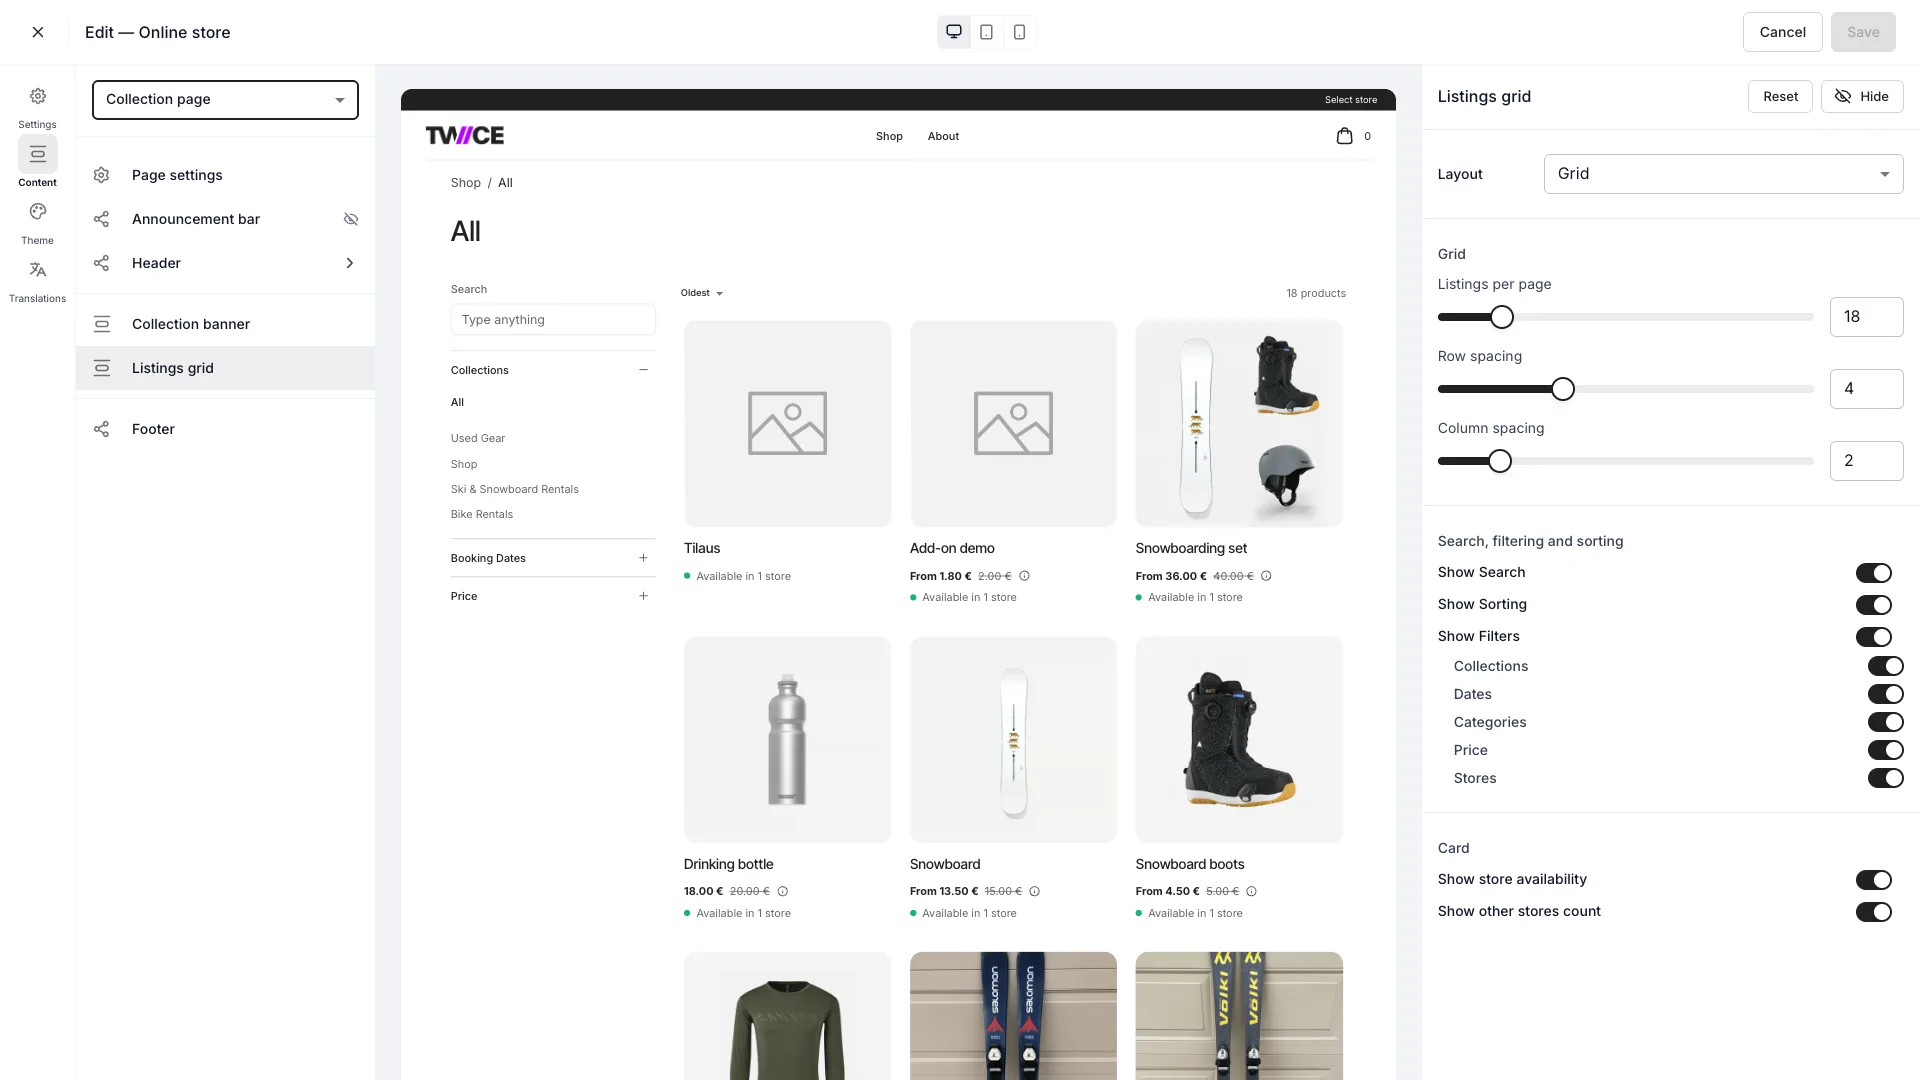The height and width of the screenshot is (1080, 1920).
Task: Open Ski & Snowboard Rentals collection link
Action: [x=514, y=489]
